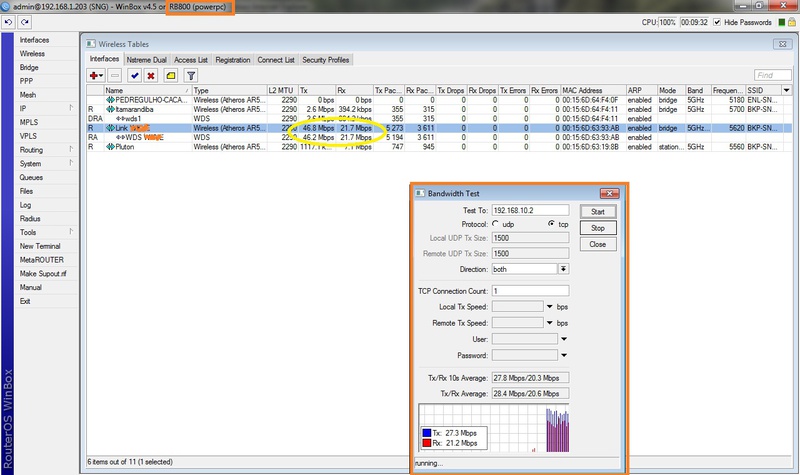The image size is (800, 475).
Task: Click the yellow Comment note icon
Action: [x=170, y=75]
